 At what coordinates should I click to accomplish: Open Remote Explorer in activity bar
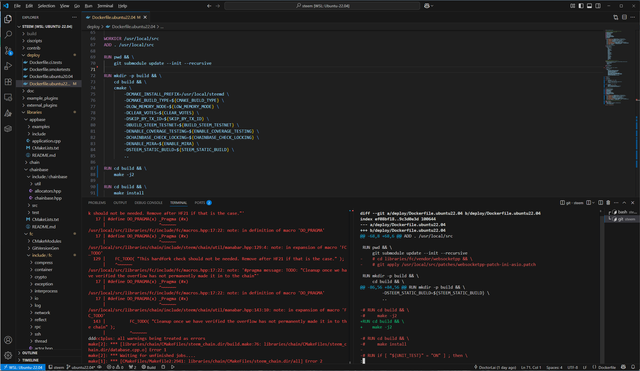point(8,98)
